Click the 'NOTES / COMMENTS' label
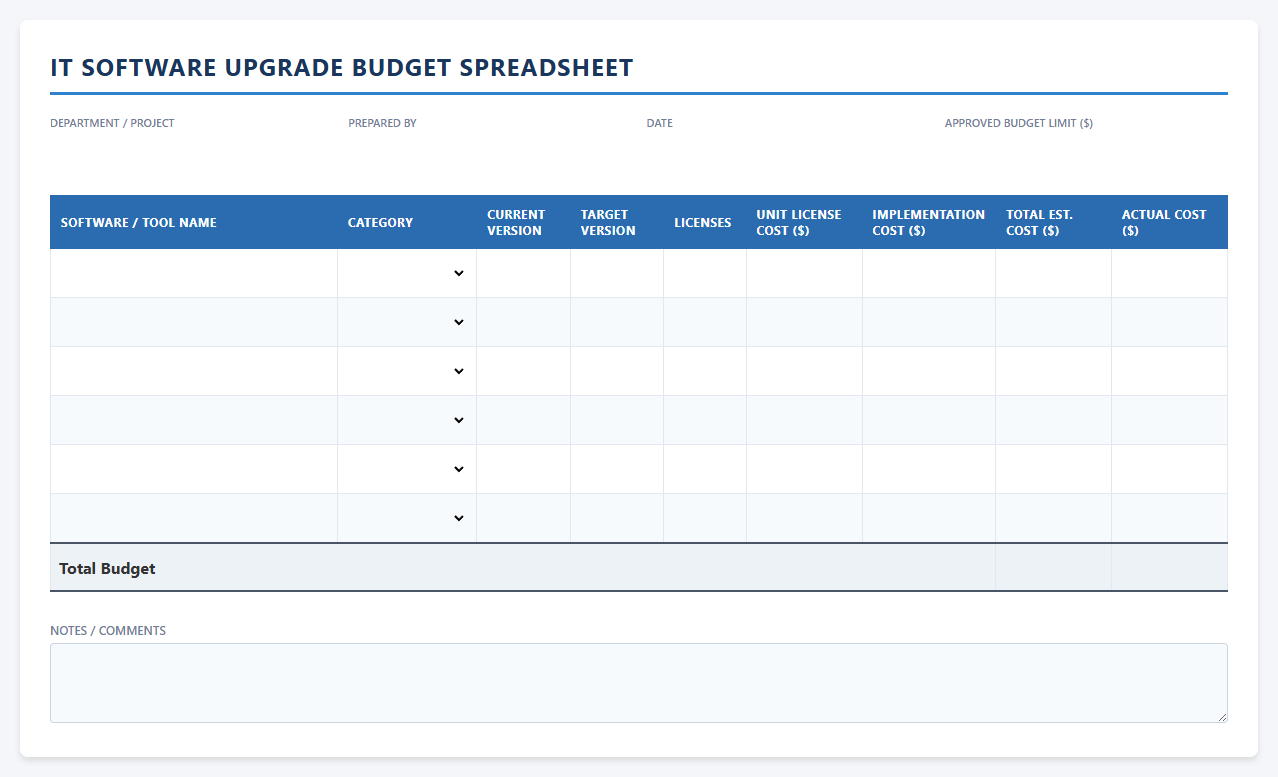The width and height of the screenshot is (1278, 777). tap(108, 631)
